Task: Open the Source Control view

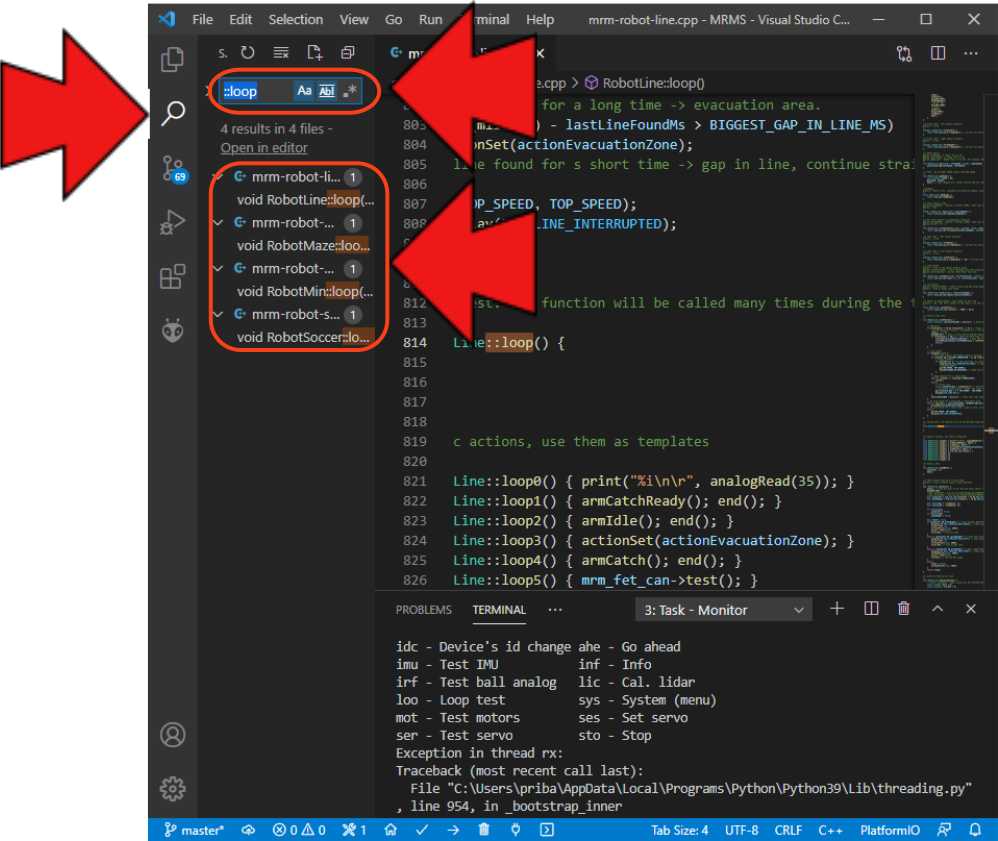Action: (x=173, y=168)
